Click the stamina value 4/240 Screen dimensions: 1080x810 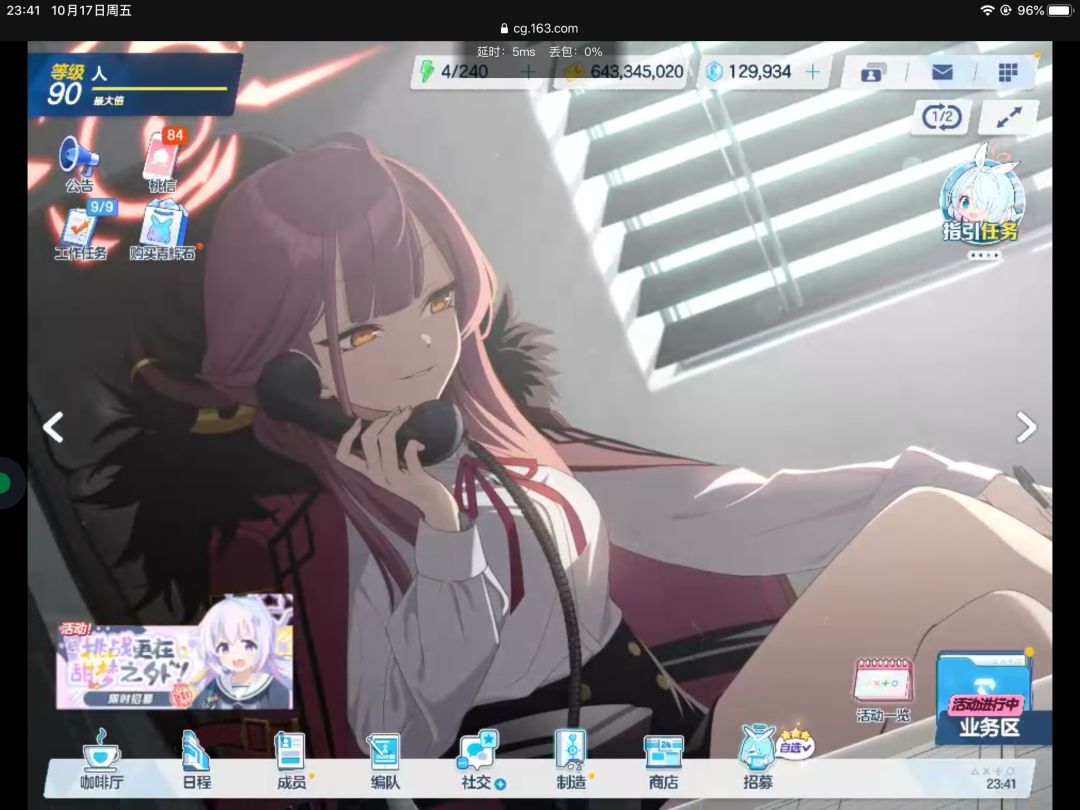[x=464, y=72]
